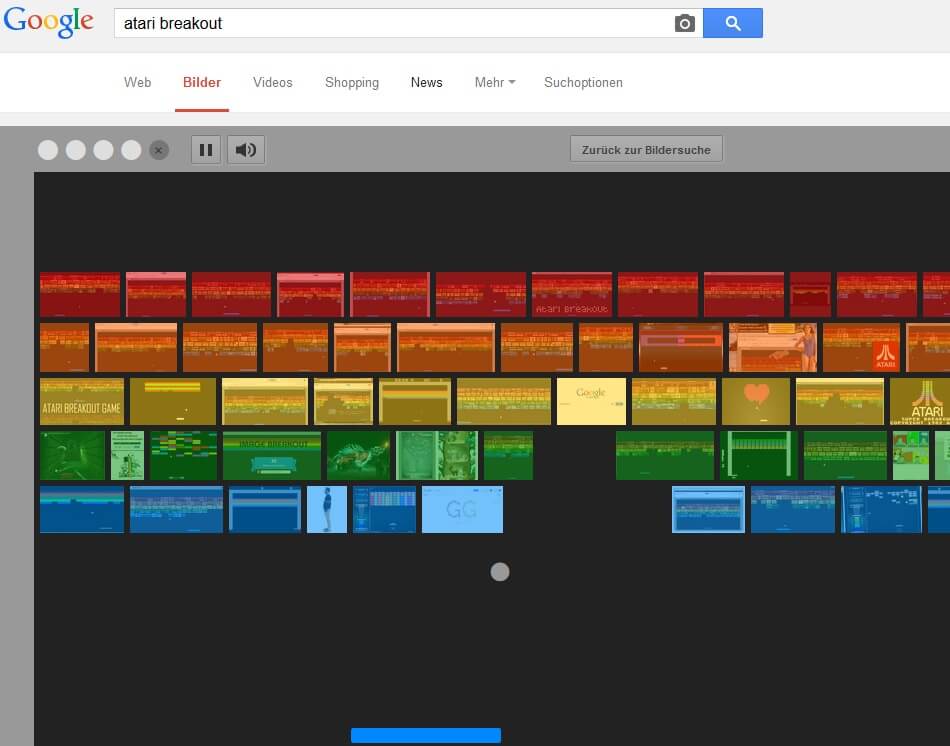Viewport: 950px width, 746px height.
Task: Click the blue paddle
Action: point(426,735)
